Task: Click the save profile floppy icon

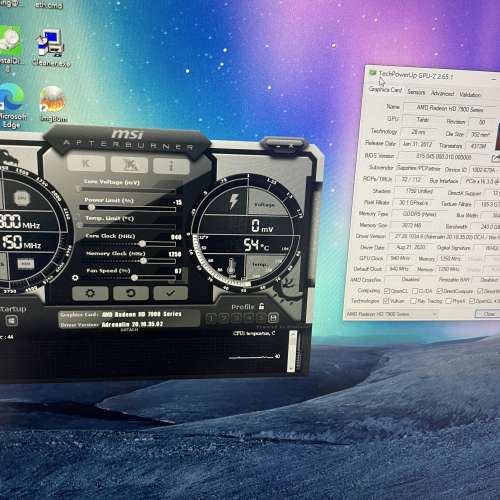Action: coord(273,318)
